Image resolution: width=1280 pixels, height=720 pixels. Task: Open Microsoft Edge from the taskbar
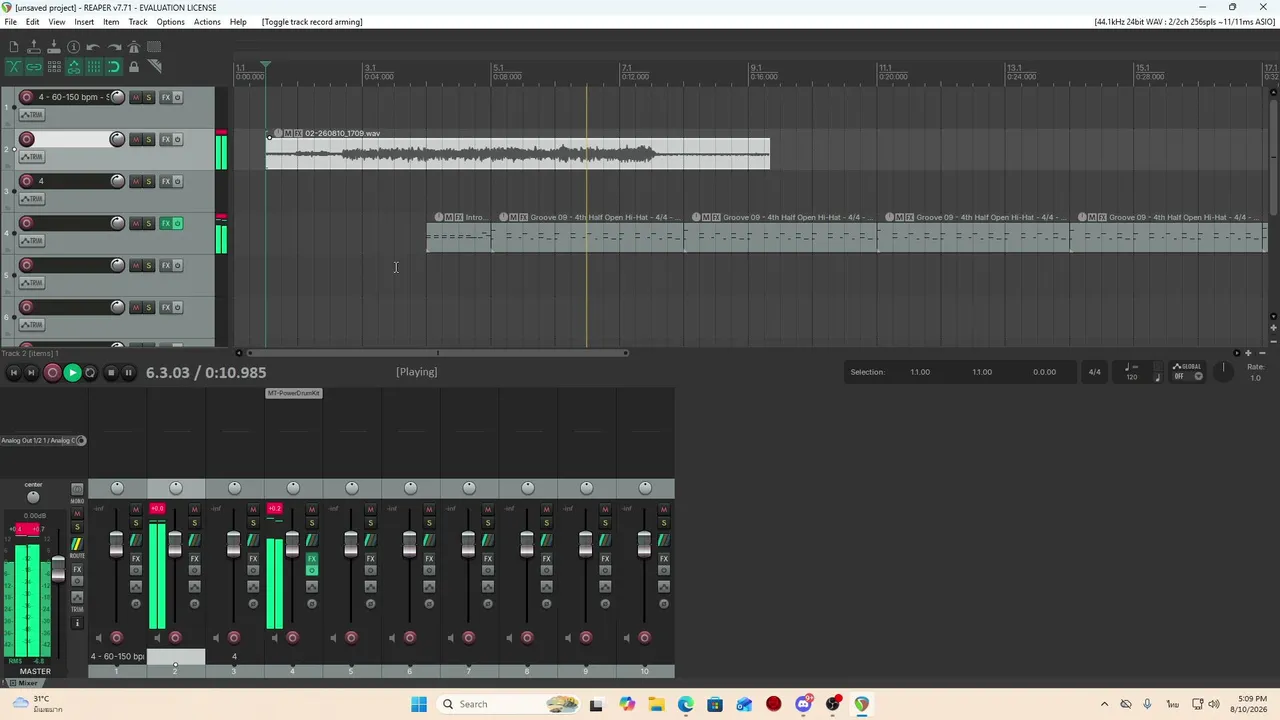[685, 704]
